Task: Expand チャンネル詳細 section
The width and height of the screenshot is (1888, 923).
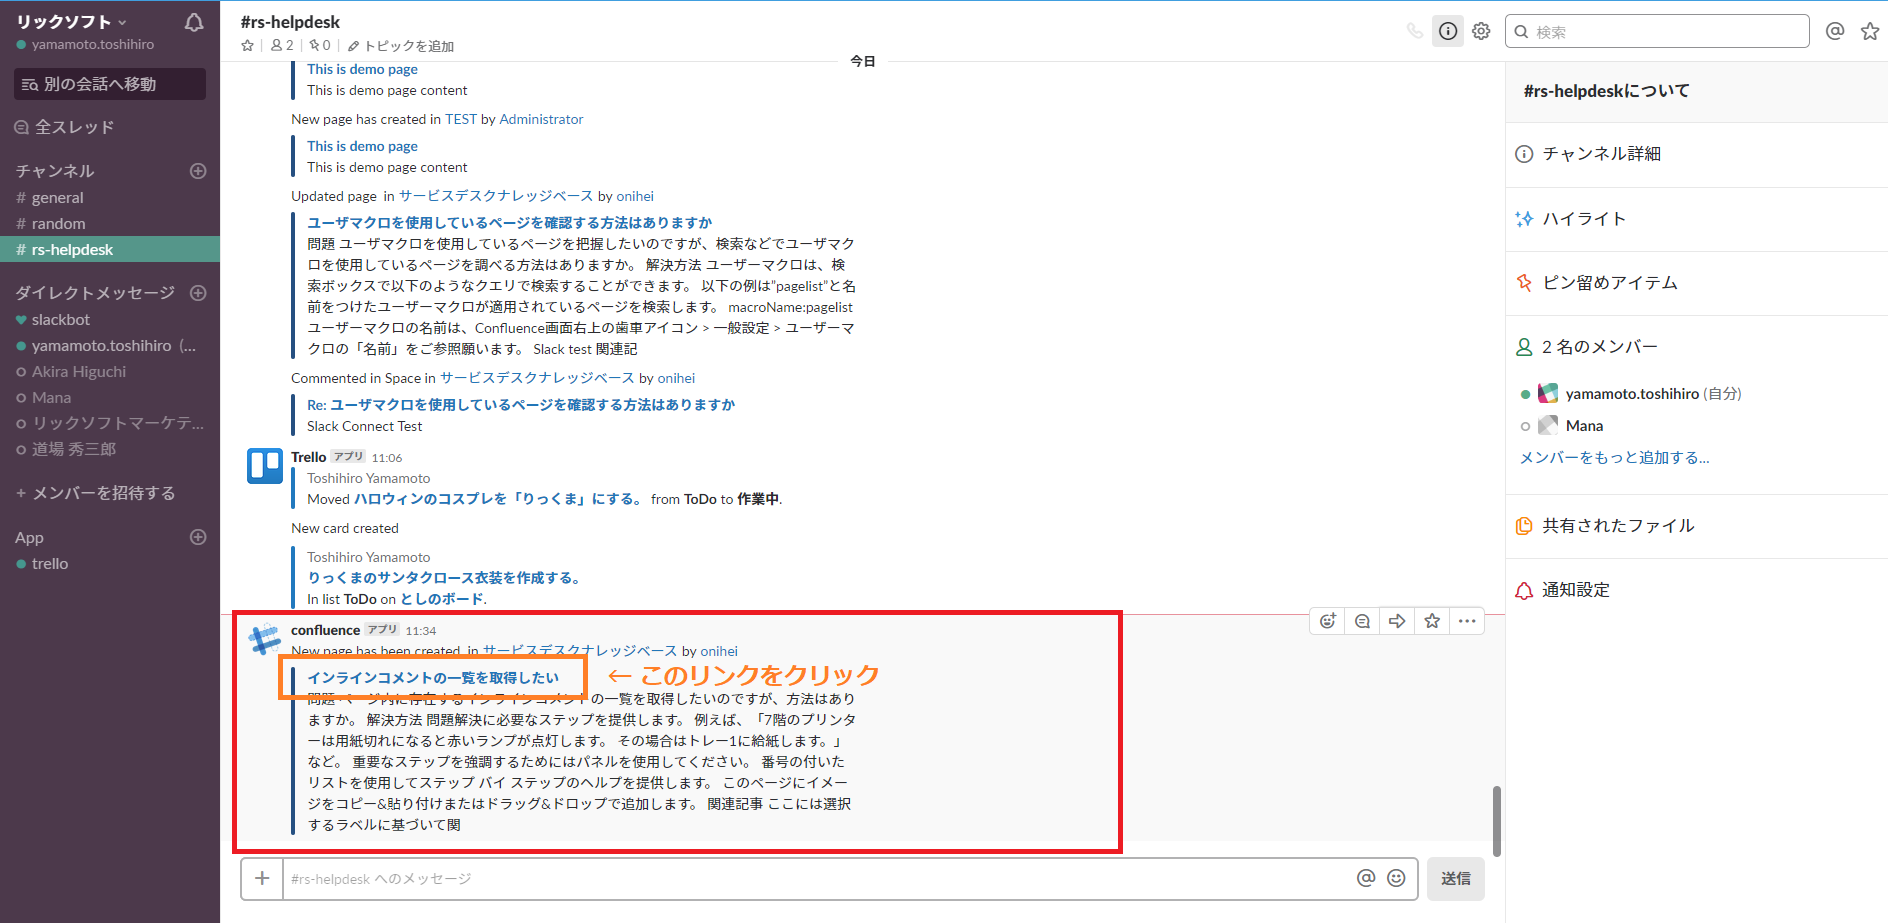Action: [1697, 154]
